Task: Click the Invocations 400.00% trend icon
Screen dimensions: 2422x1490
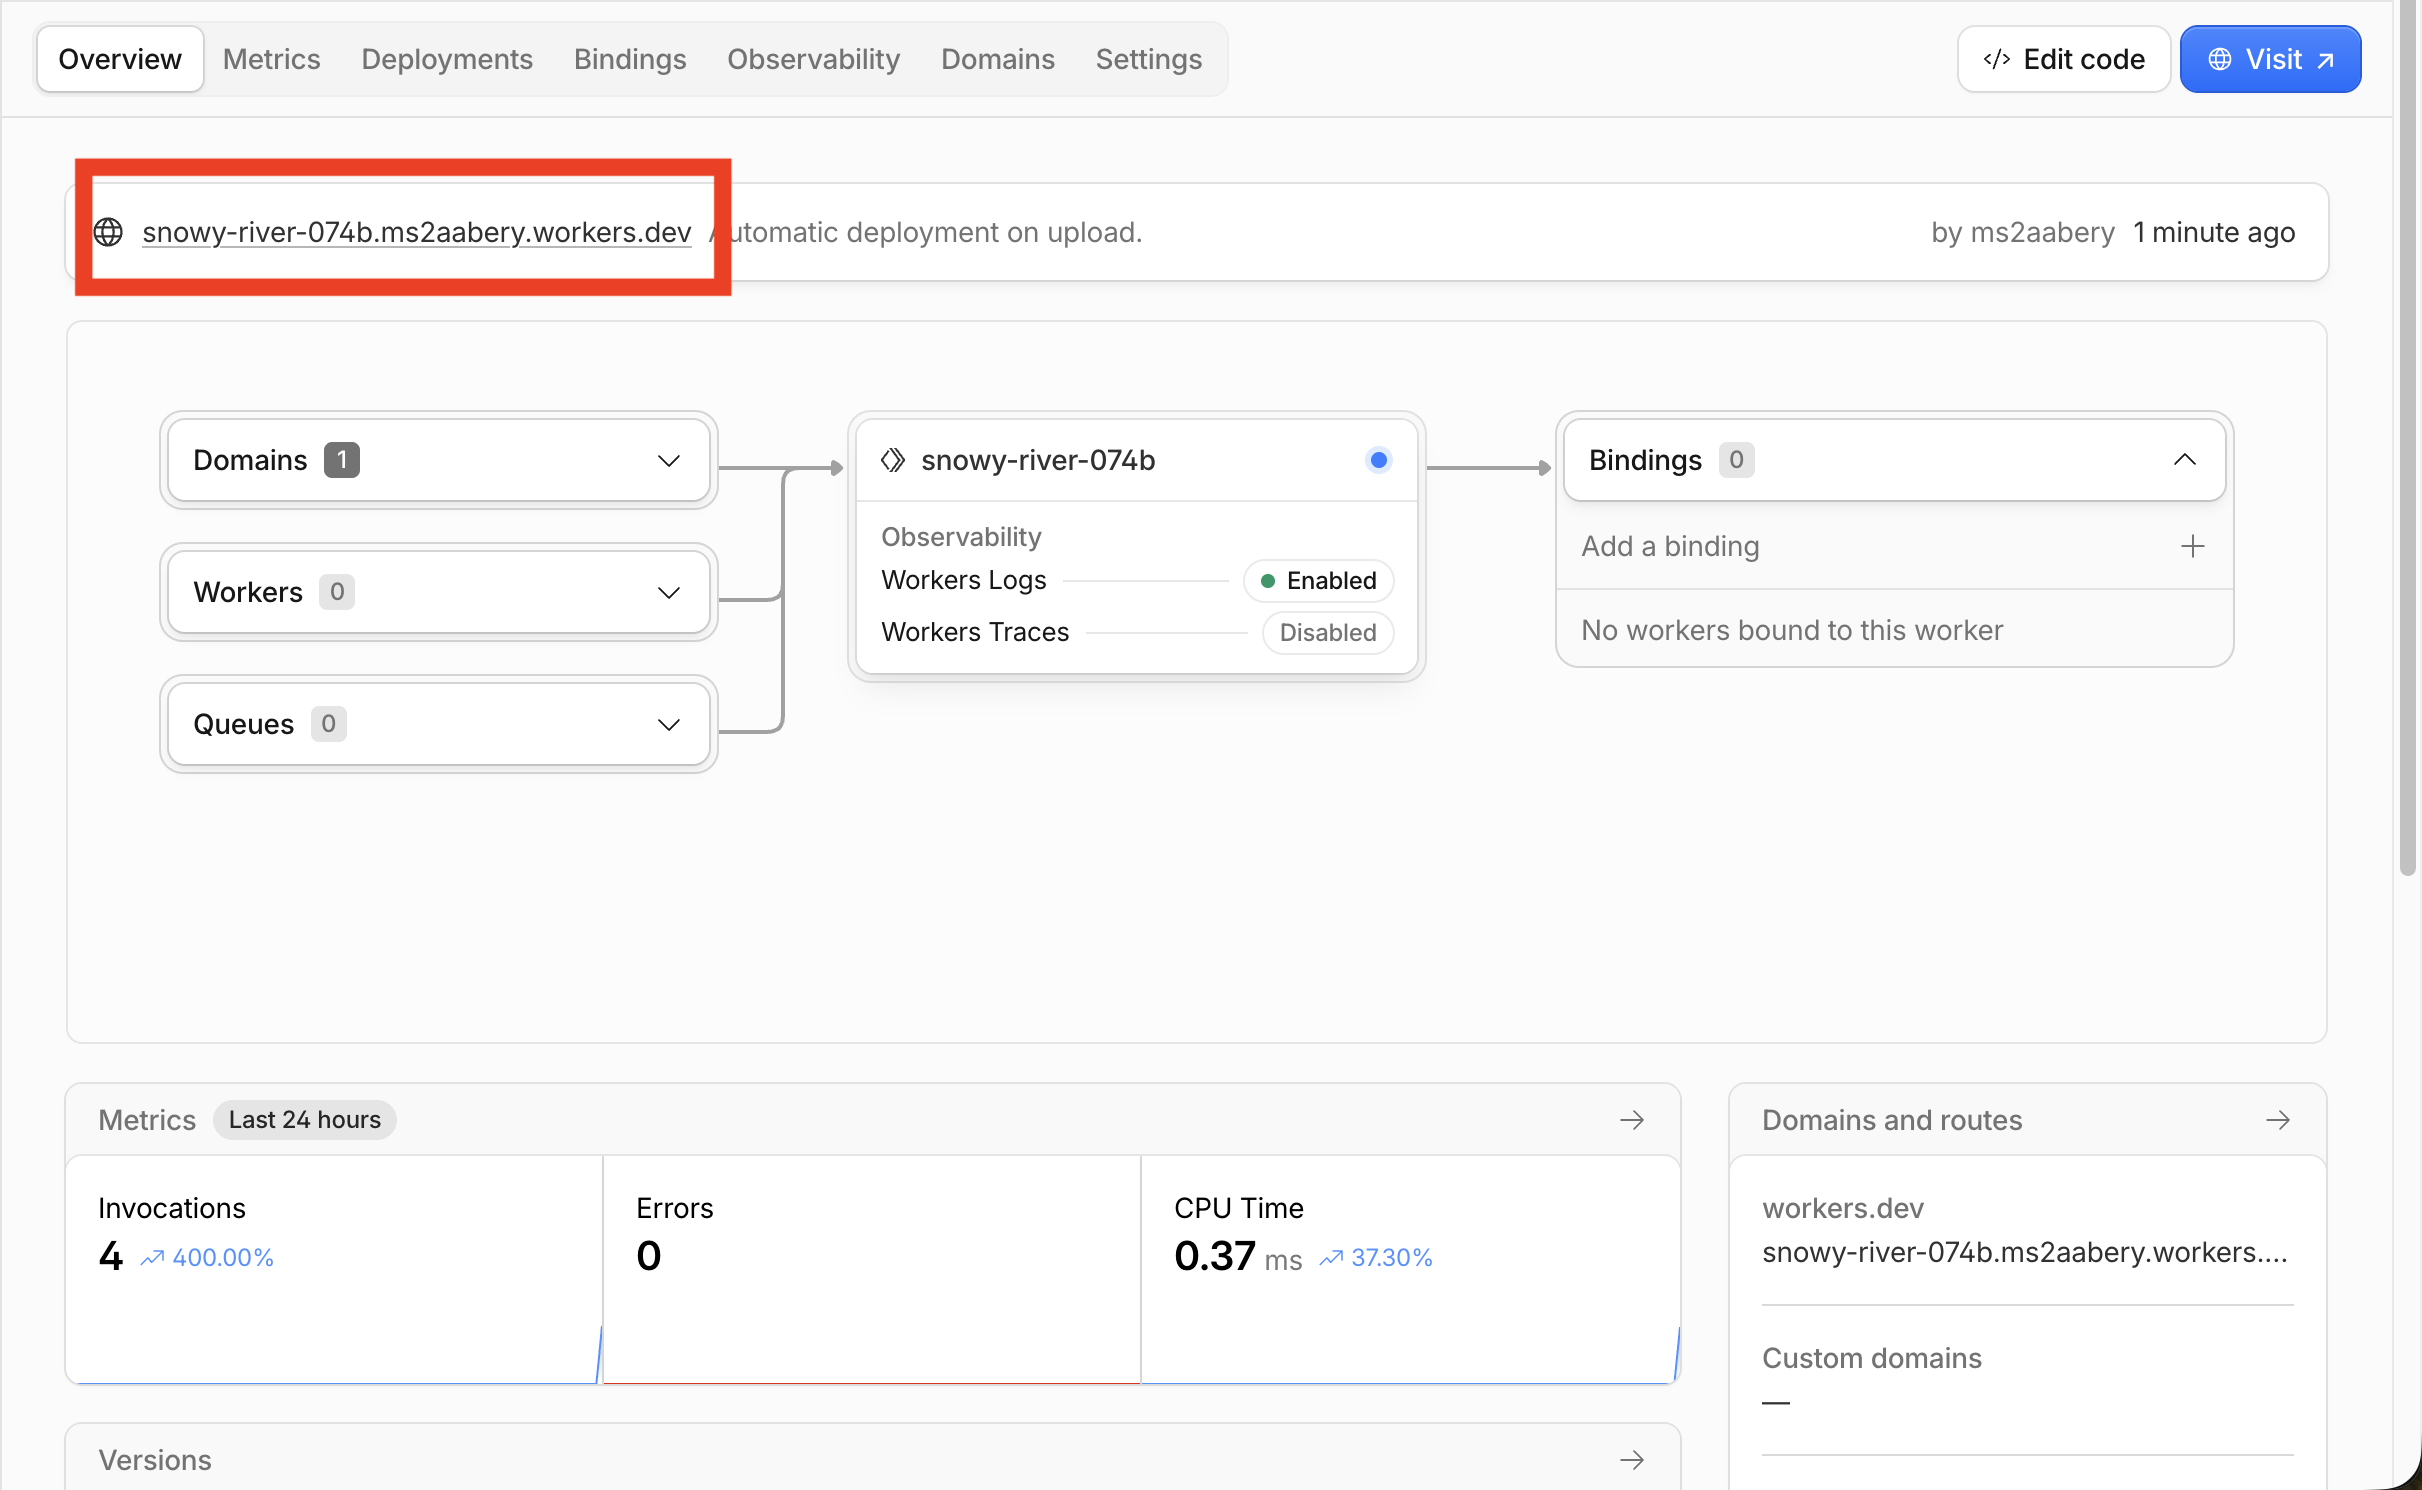Action: (152, 1258)
